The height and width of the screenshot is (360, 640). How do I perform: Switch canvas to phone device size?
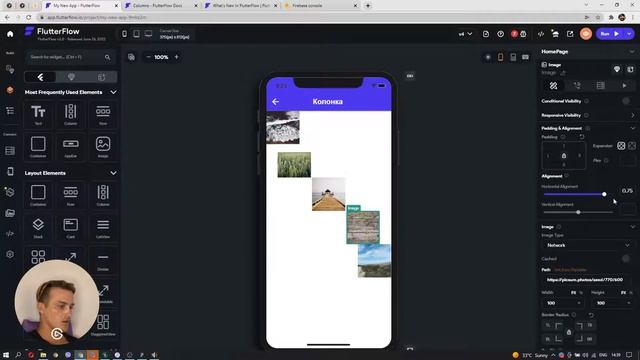[x=124, y=34]
